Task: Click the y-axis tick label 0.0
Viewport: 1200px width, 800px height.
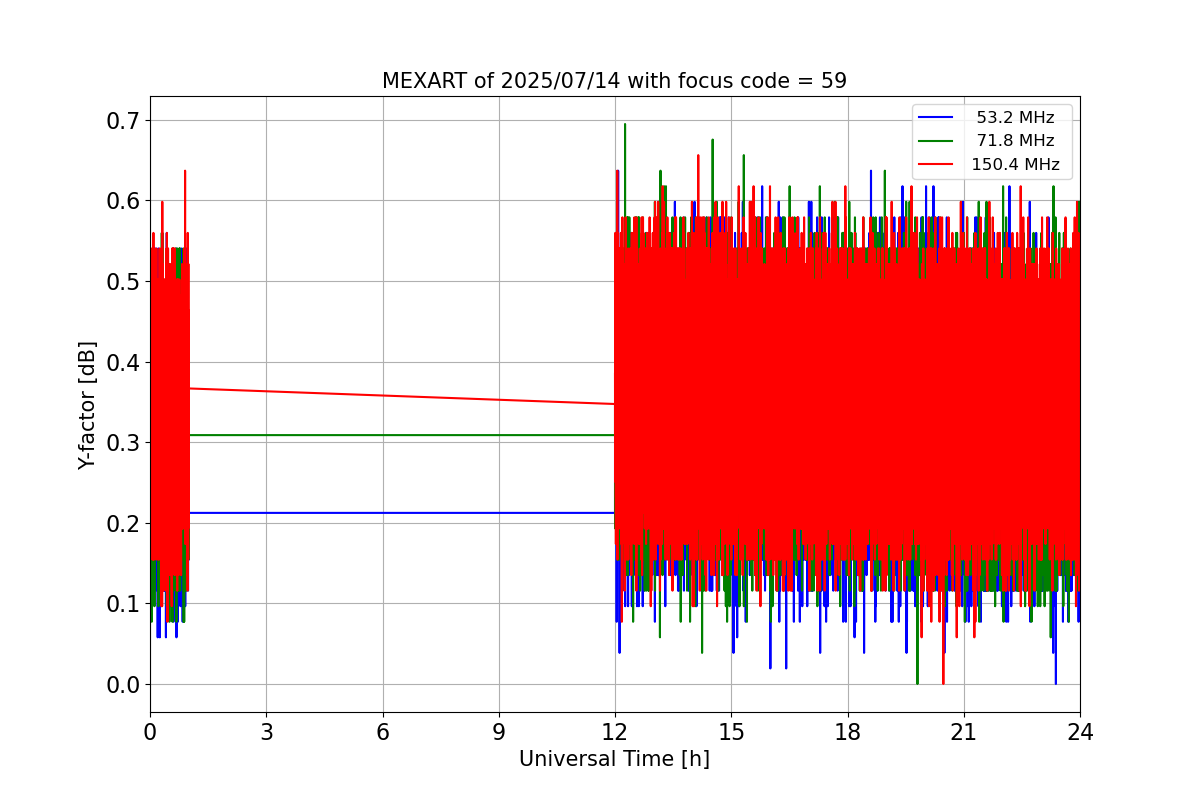Action: [124, 685]
